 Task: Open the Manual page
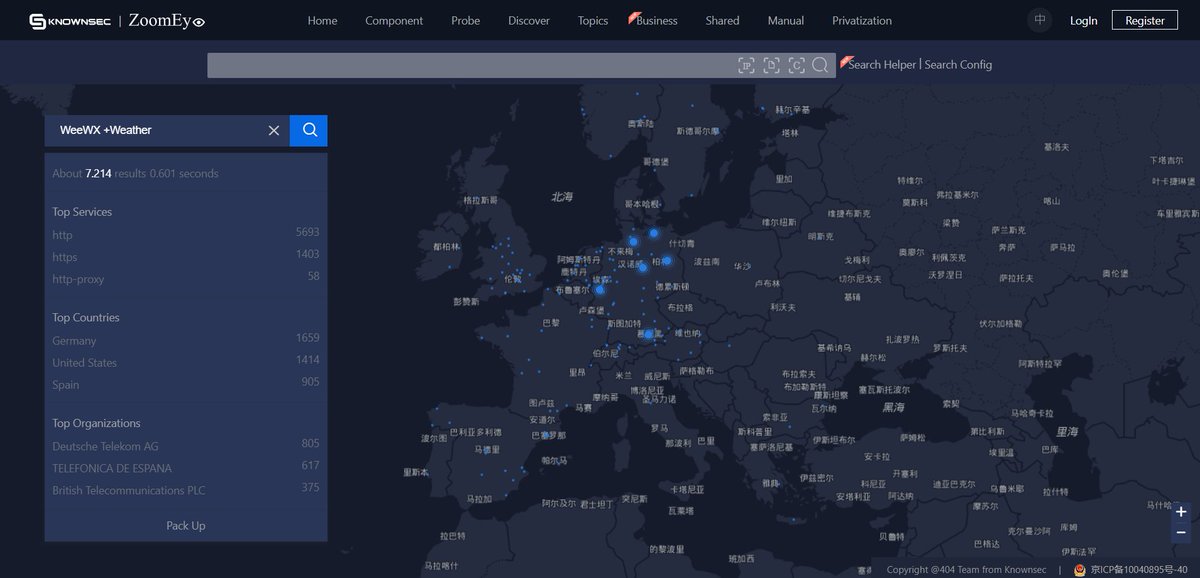click(x=786, y=20)
